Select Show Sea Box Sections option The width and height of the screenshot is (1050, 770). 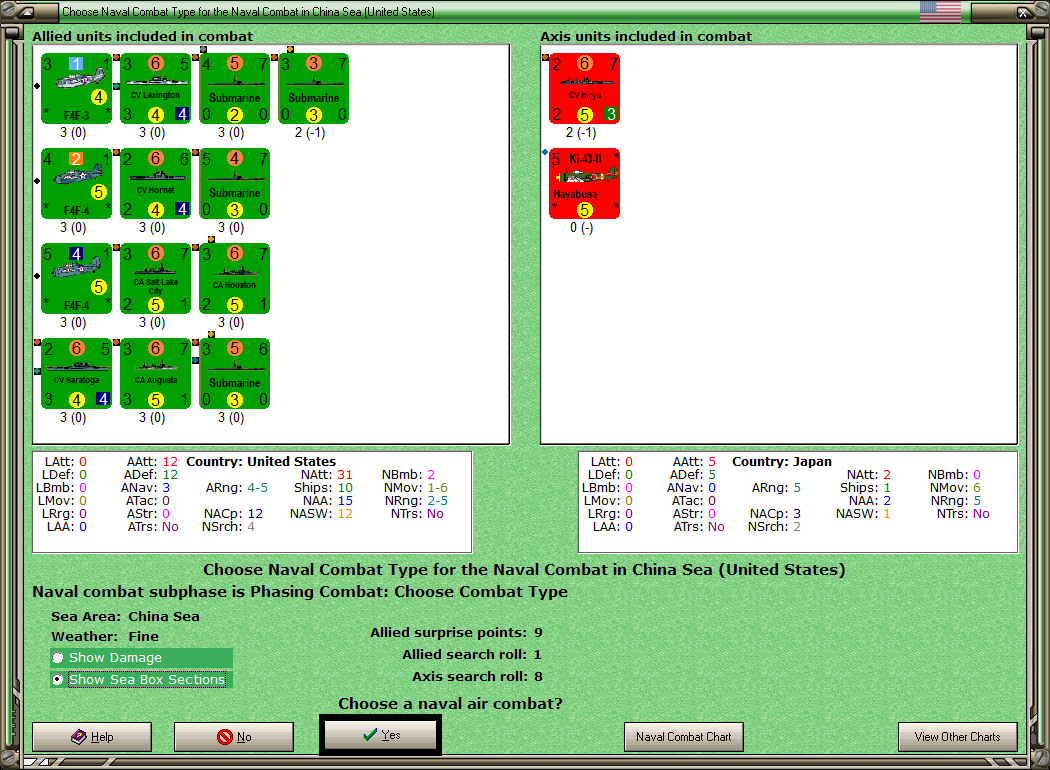(58, 680)
